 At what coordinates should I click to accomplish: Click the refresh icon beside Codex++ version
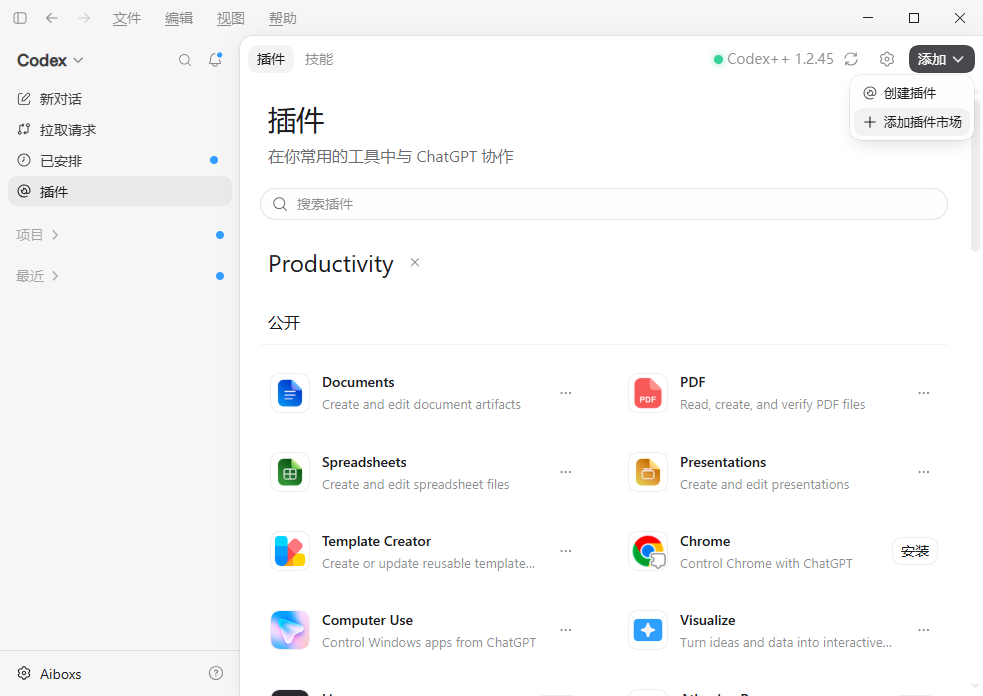[851, 59]
